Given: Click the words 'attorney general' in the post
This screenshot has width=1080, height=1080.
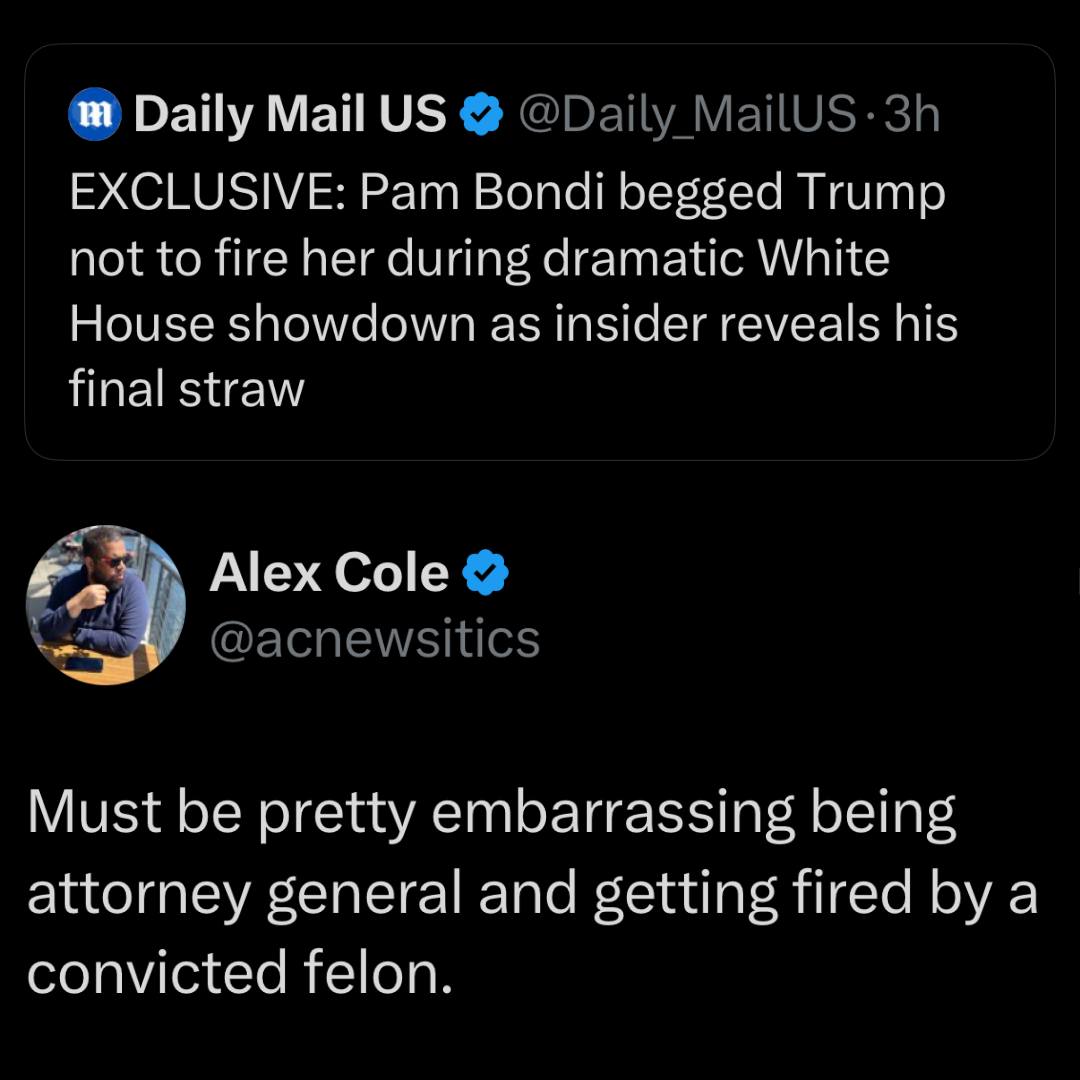Looking at the screenshot, I should tap(245, 894).
